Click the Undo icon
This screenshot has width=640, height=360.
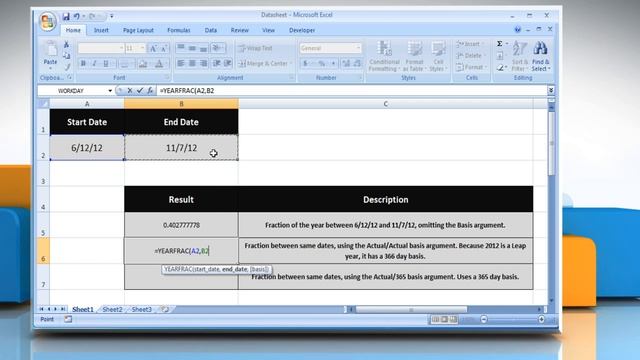coord(76,16)
